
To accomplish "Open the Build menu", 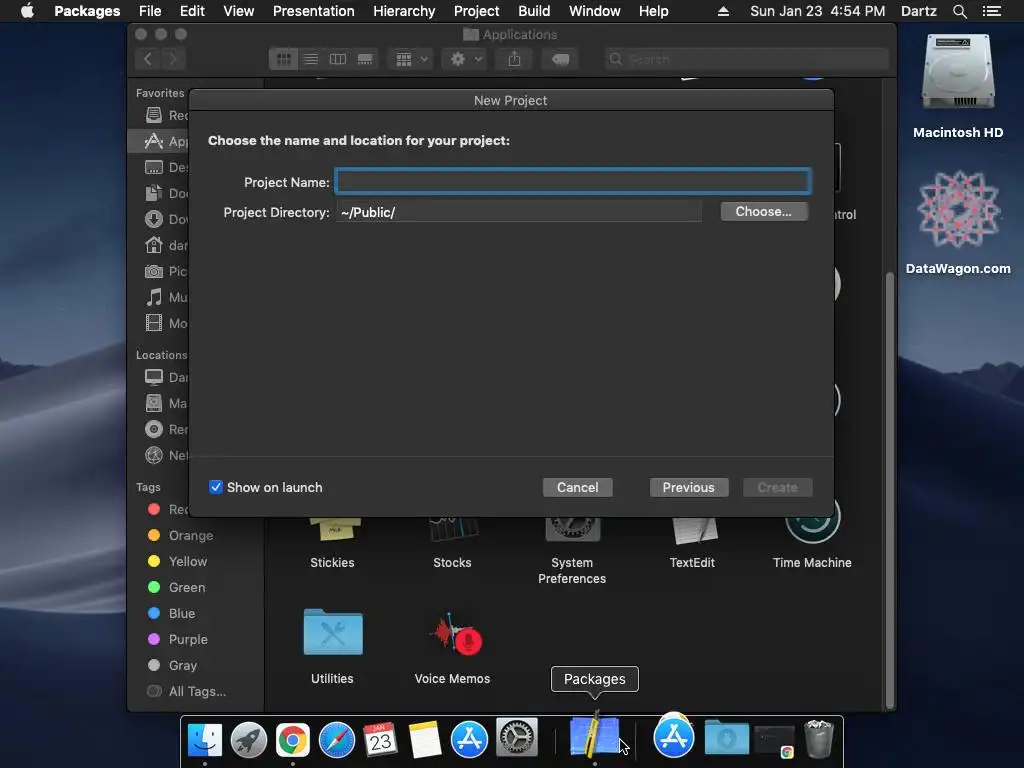I will [534, 11].
